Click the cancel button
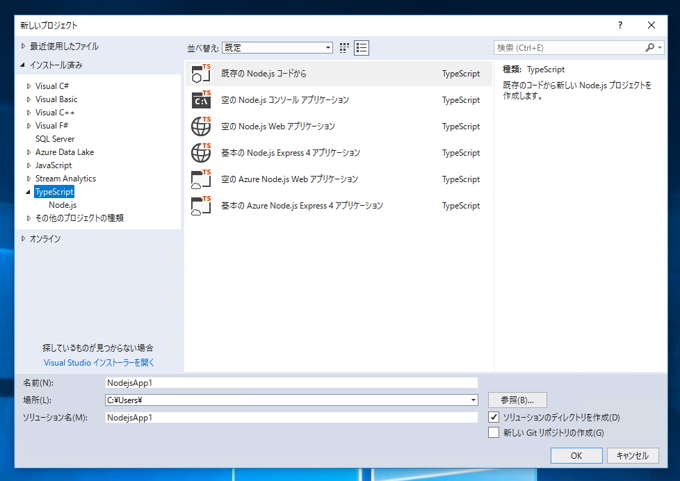This screenshot has width=680, height=481. [632, 455]
